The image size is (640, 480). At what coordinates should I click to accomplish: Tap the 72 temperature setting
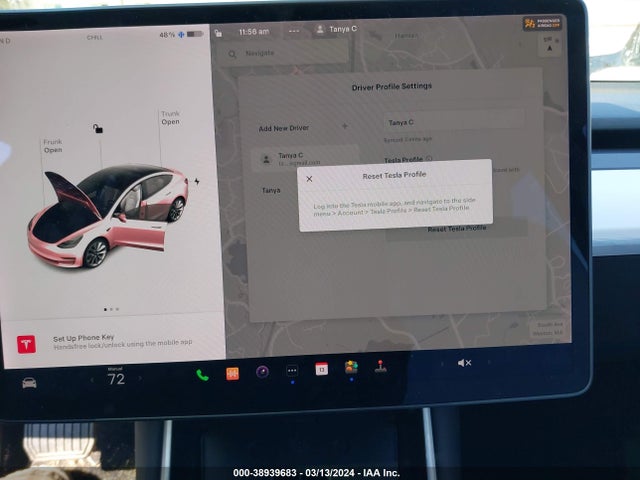[x=116, y=379]
